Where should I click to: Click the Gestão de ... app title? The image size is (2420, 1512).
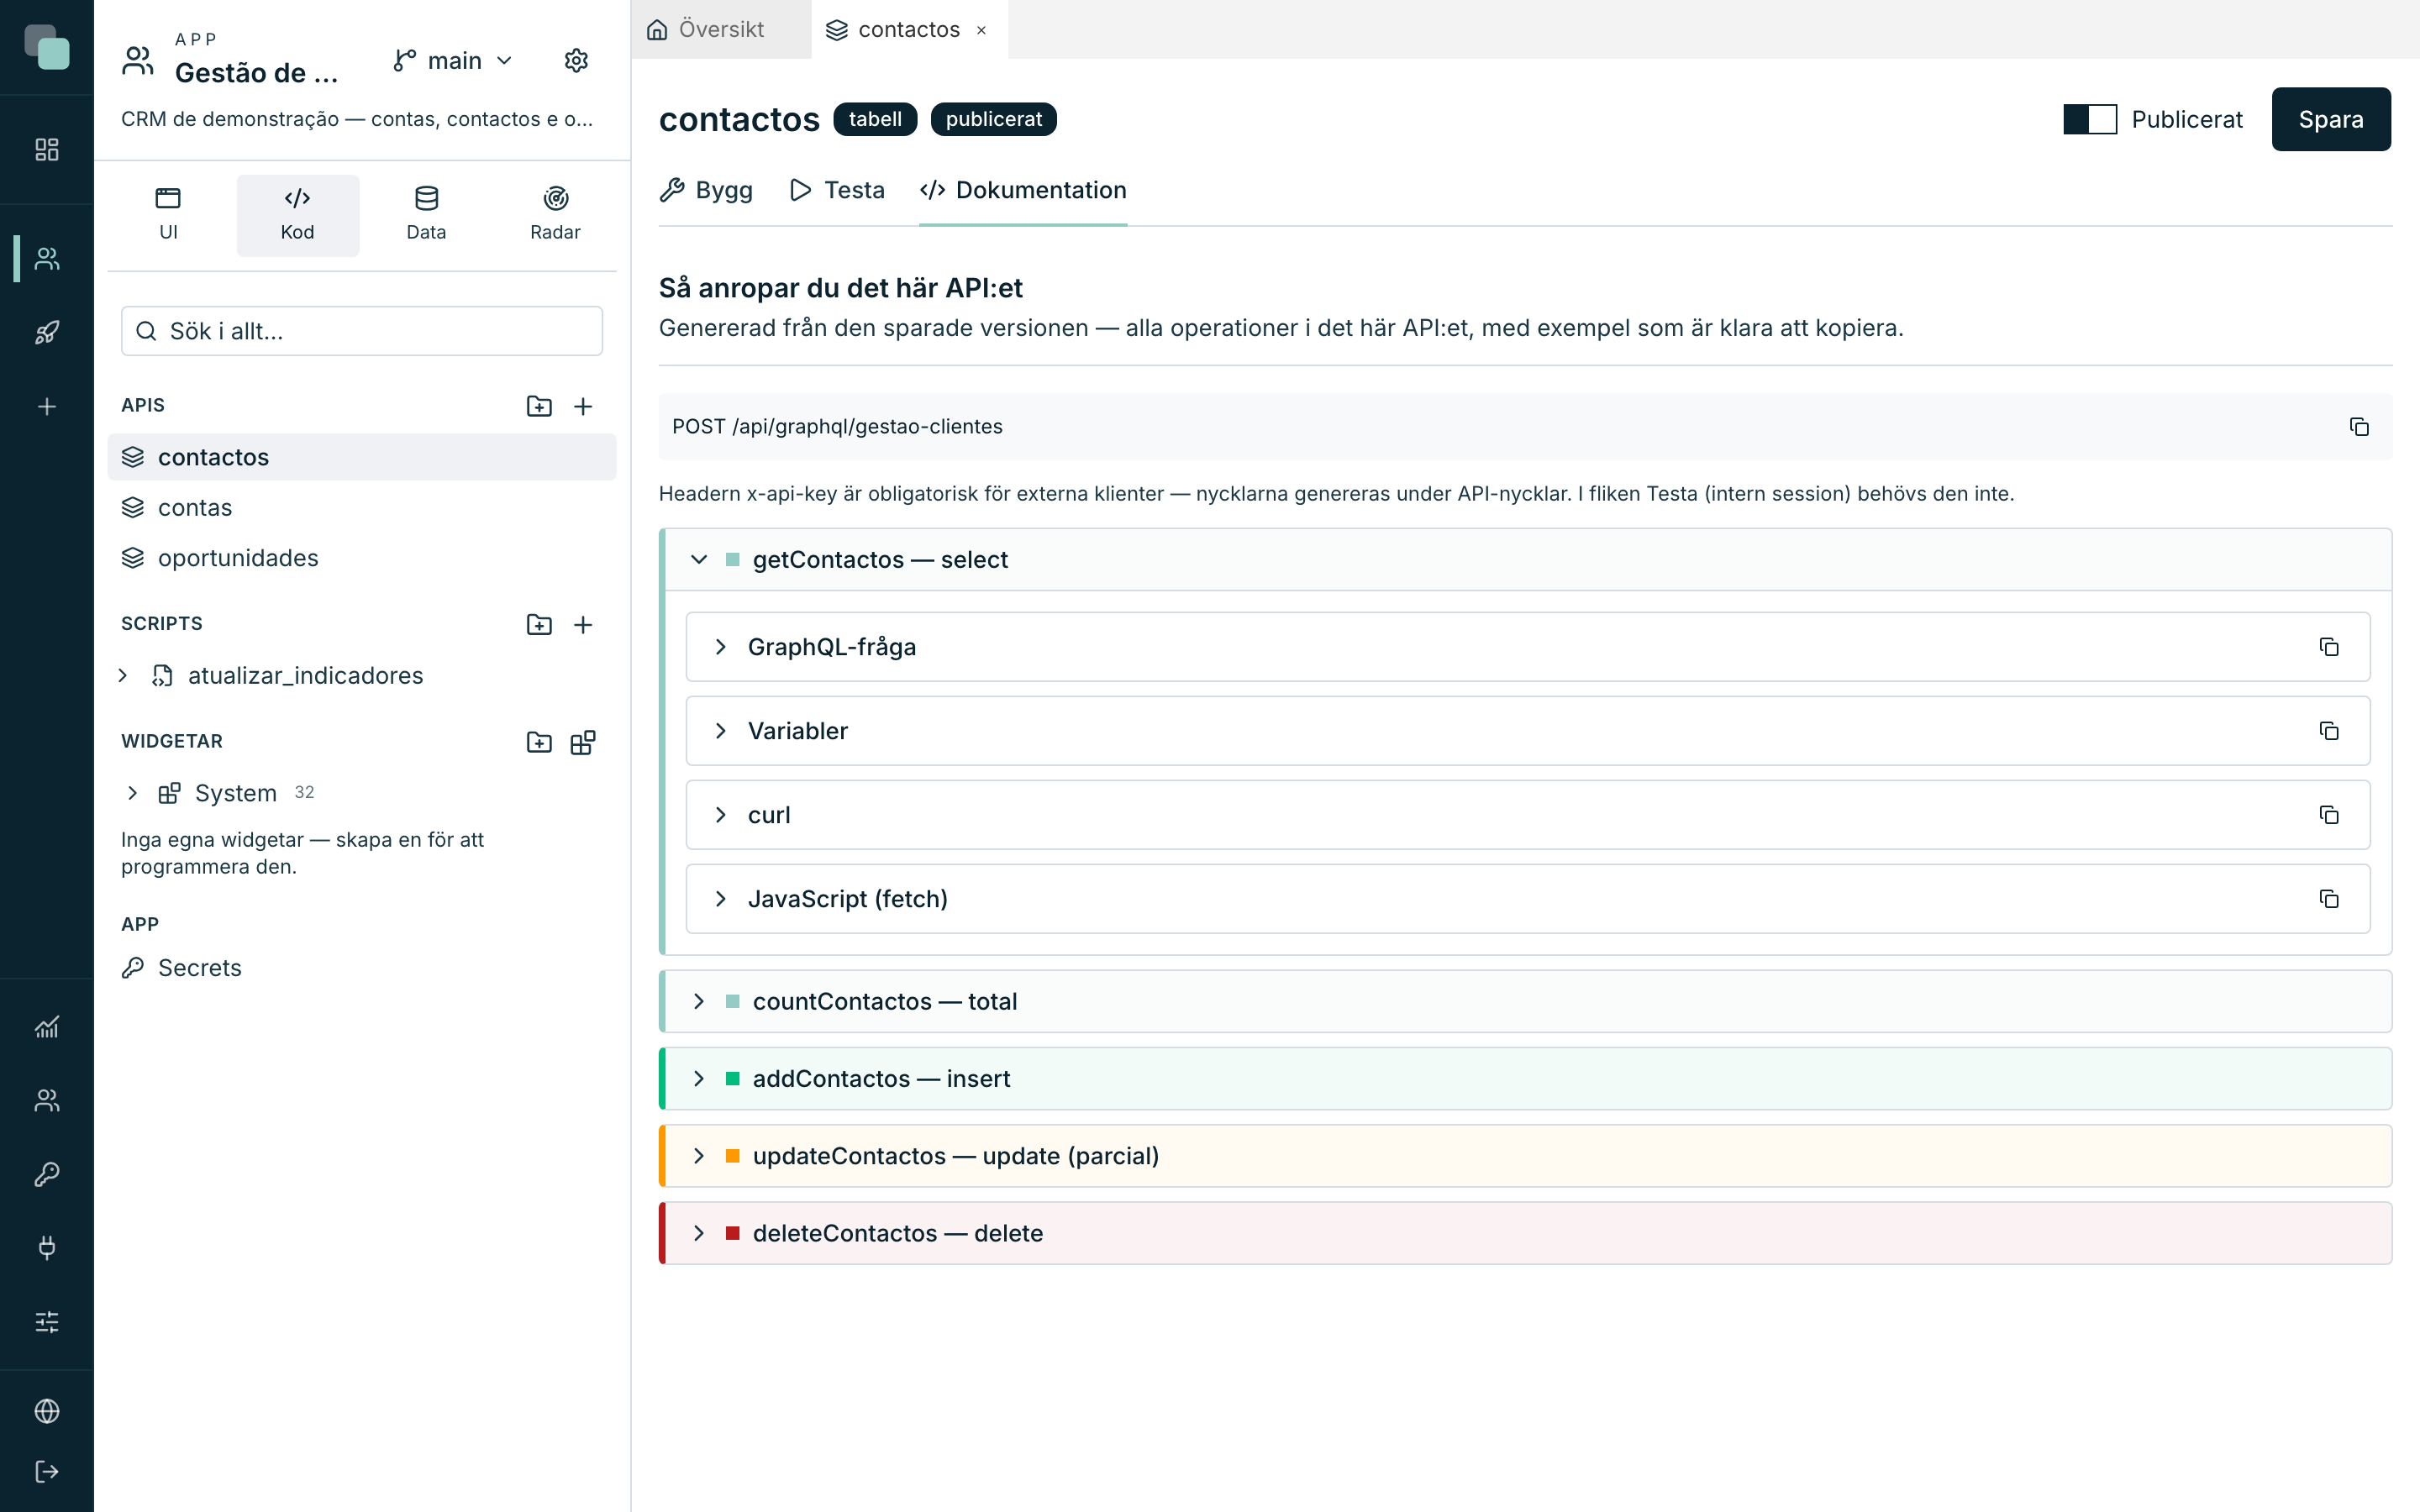pyautogui.click(x=257, y=73)
